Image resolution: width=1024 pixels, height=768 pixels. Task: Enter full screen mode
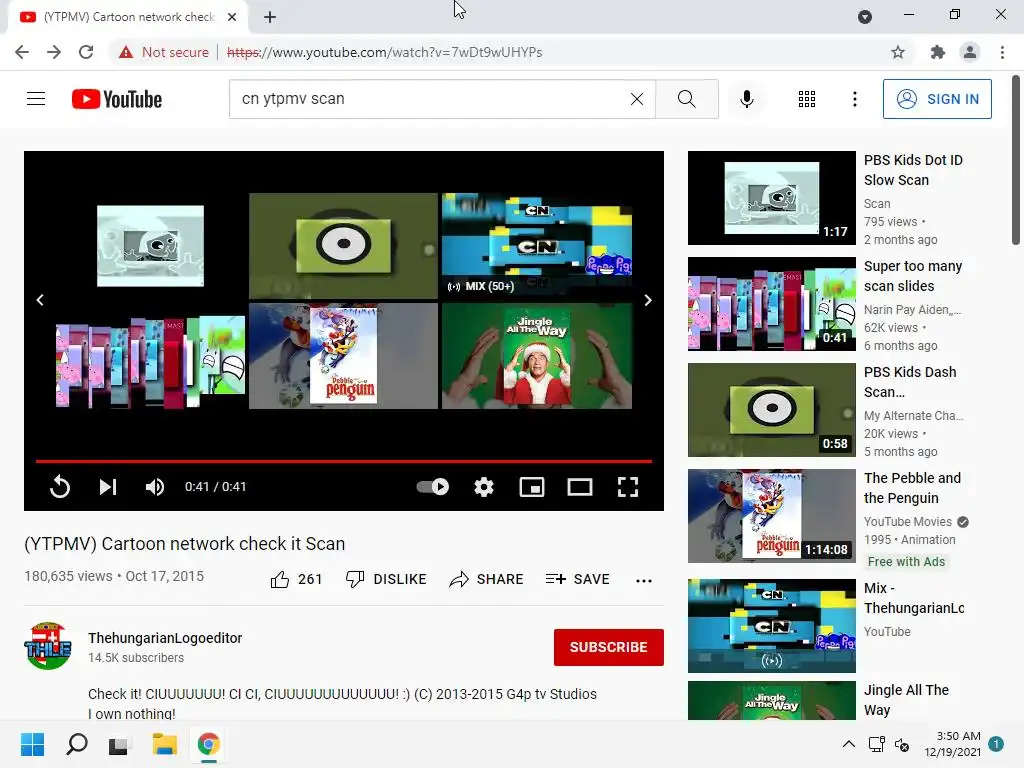pyautogui.click(x=628, y=487)
